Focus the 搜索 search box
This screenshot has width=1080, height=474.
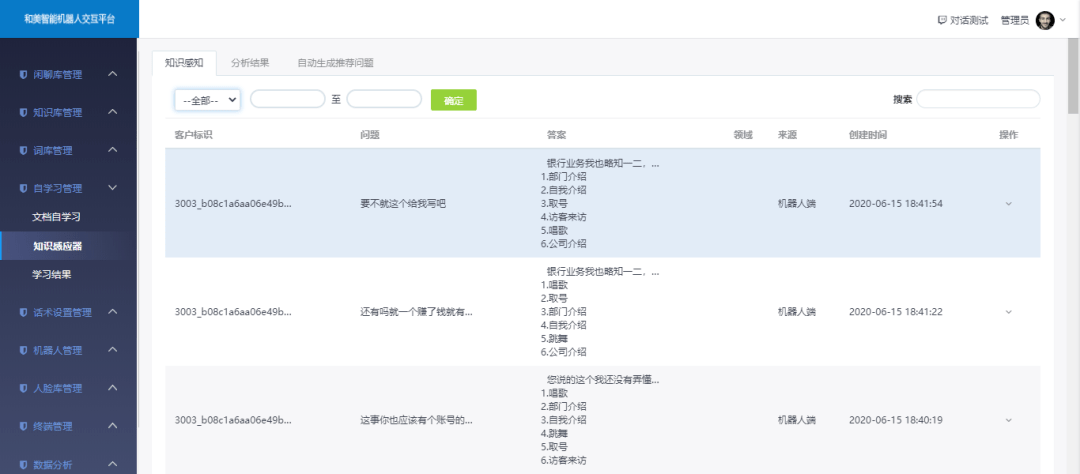(x=978, y=99)
